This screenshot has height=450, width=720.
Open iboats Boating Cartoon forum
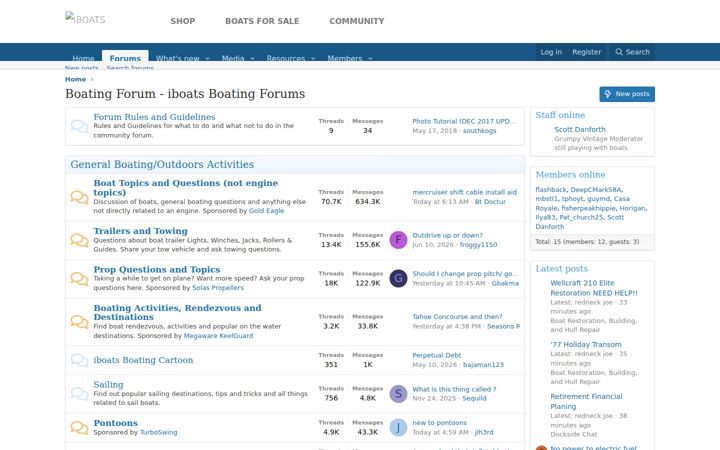tap(143, 360)
